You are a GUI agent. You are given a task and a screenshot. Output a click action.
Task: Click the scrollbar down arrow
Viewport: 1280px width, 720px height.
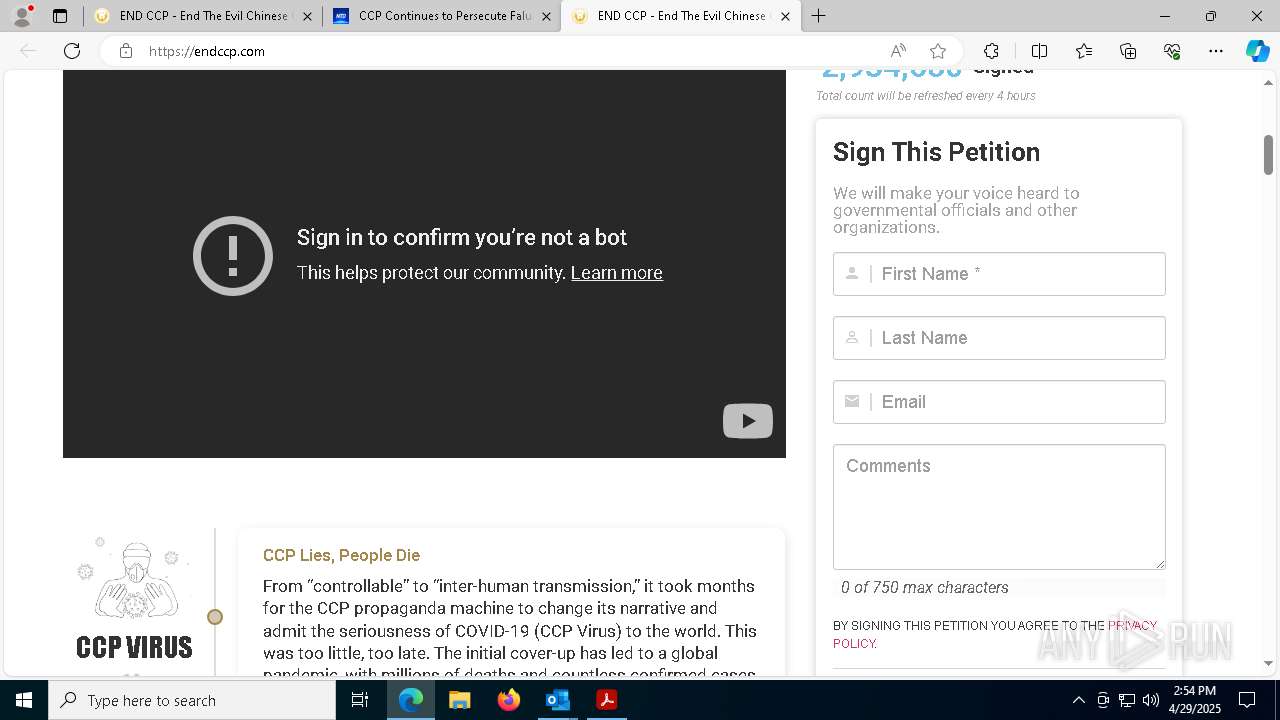1268,663
